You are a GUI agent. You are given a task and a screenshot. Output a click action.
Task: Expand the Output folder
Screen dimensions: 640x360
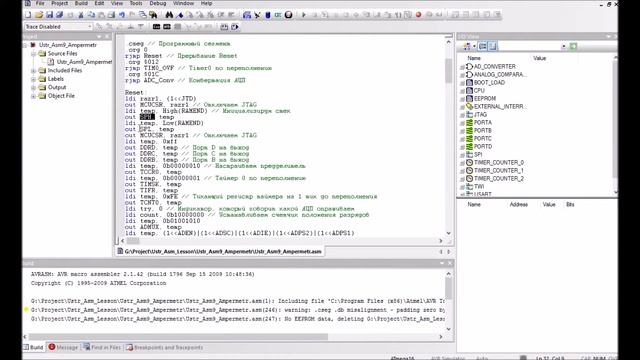point(33,87)
